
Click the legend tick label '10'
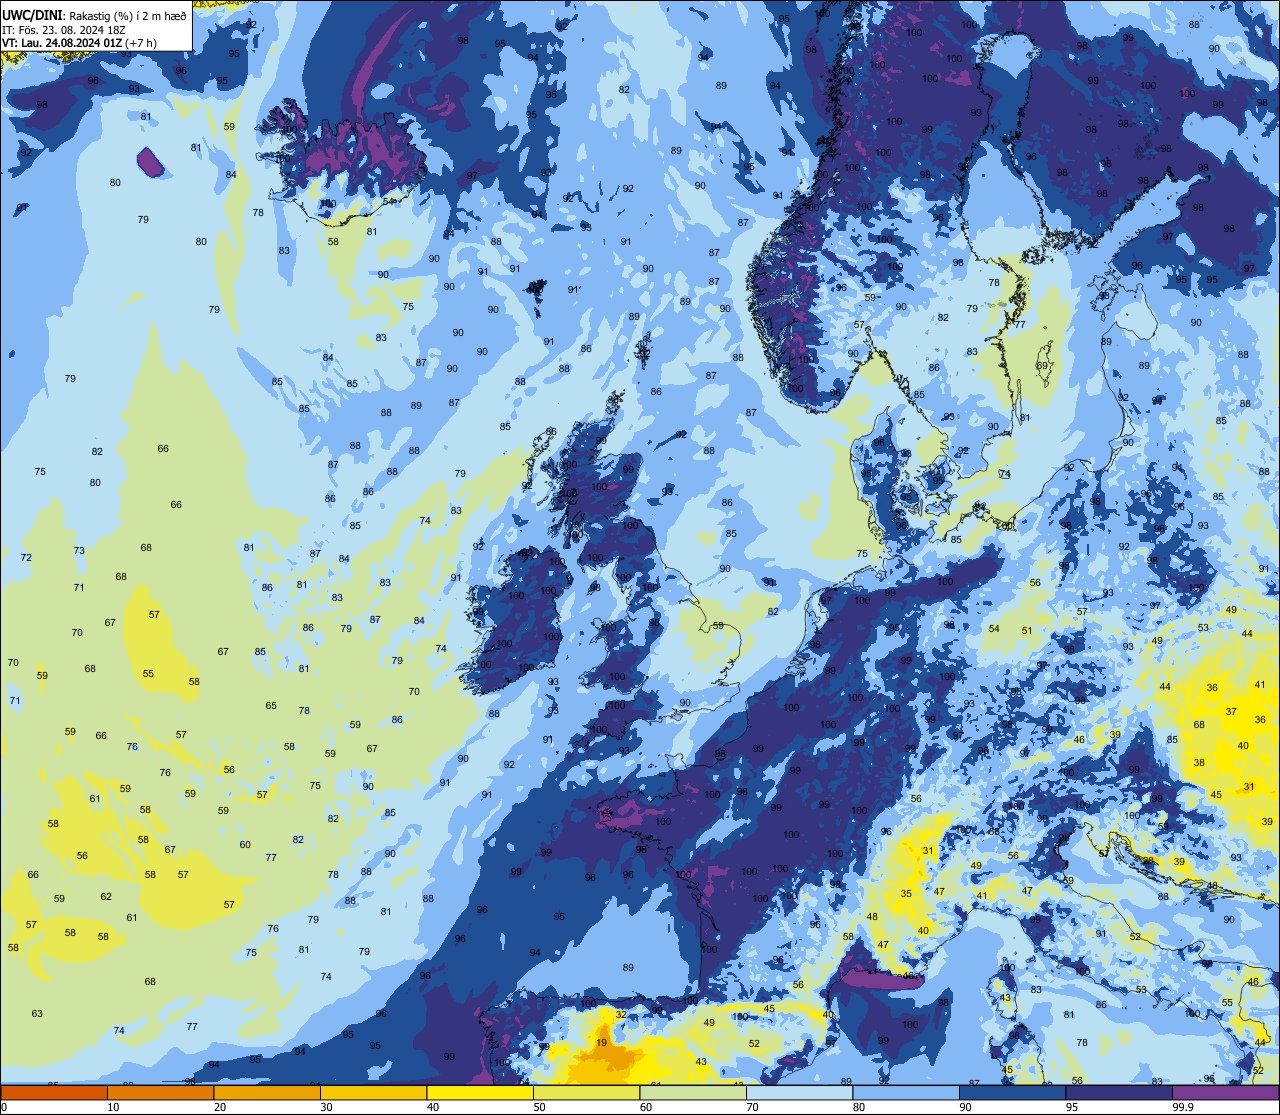[113, 1107]
